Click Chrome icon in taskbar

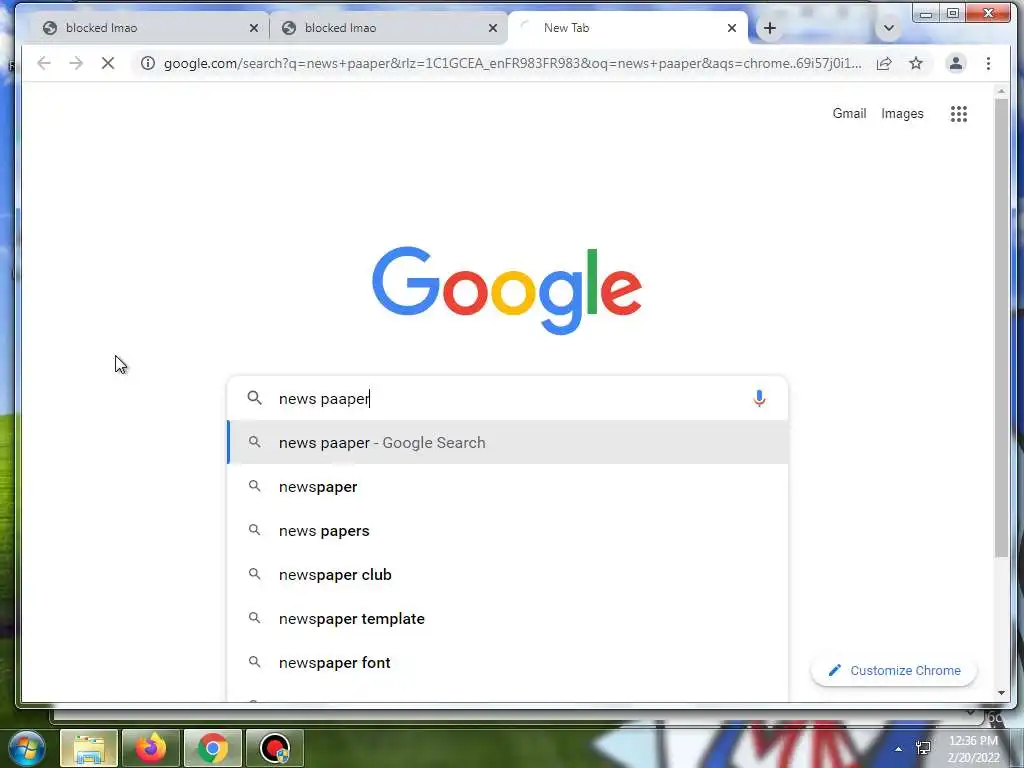pos(212,748)
